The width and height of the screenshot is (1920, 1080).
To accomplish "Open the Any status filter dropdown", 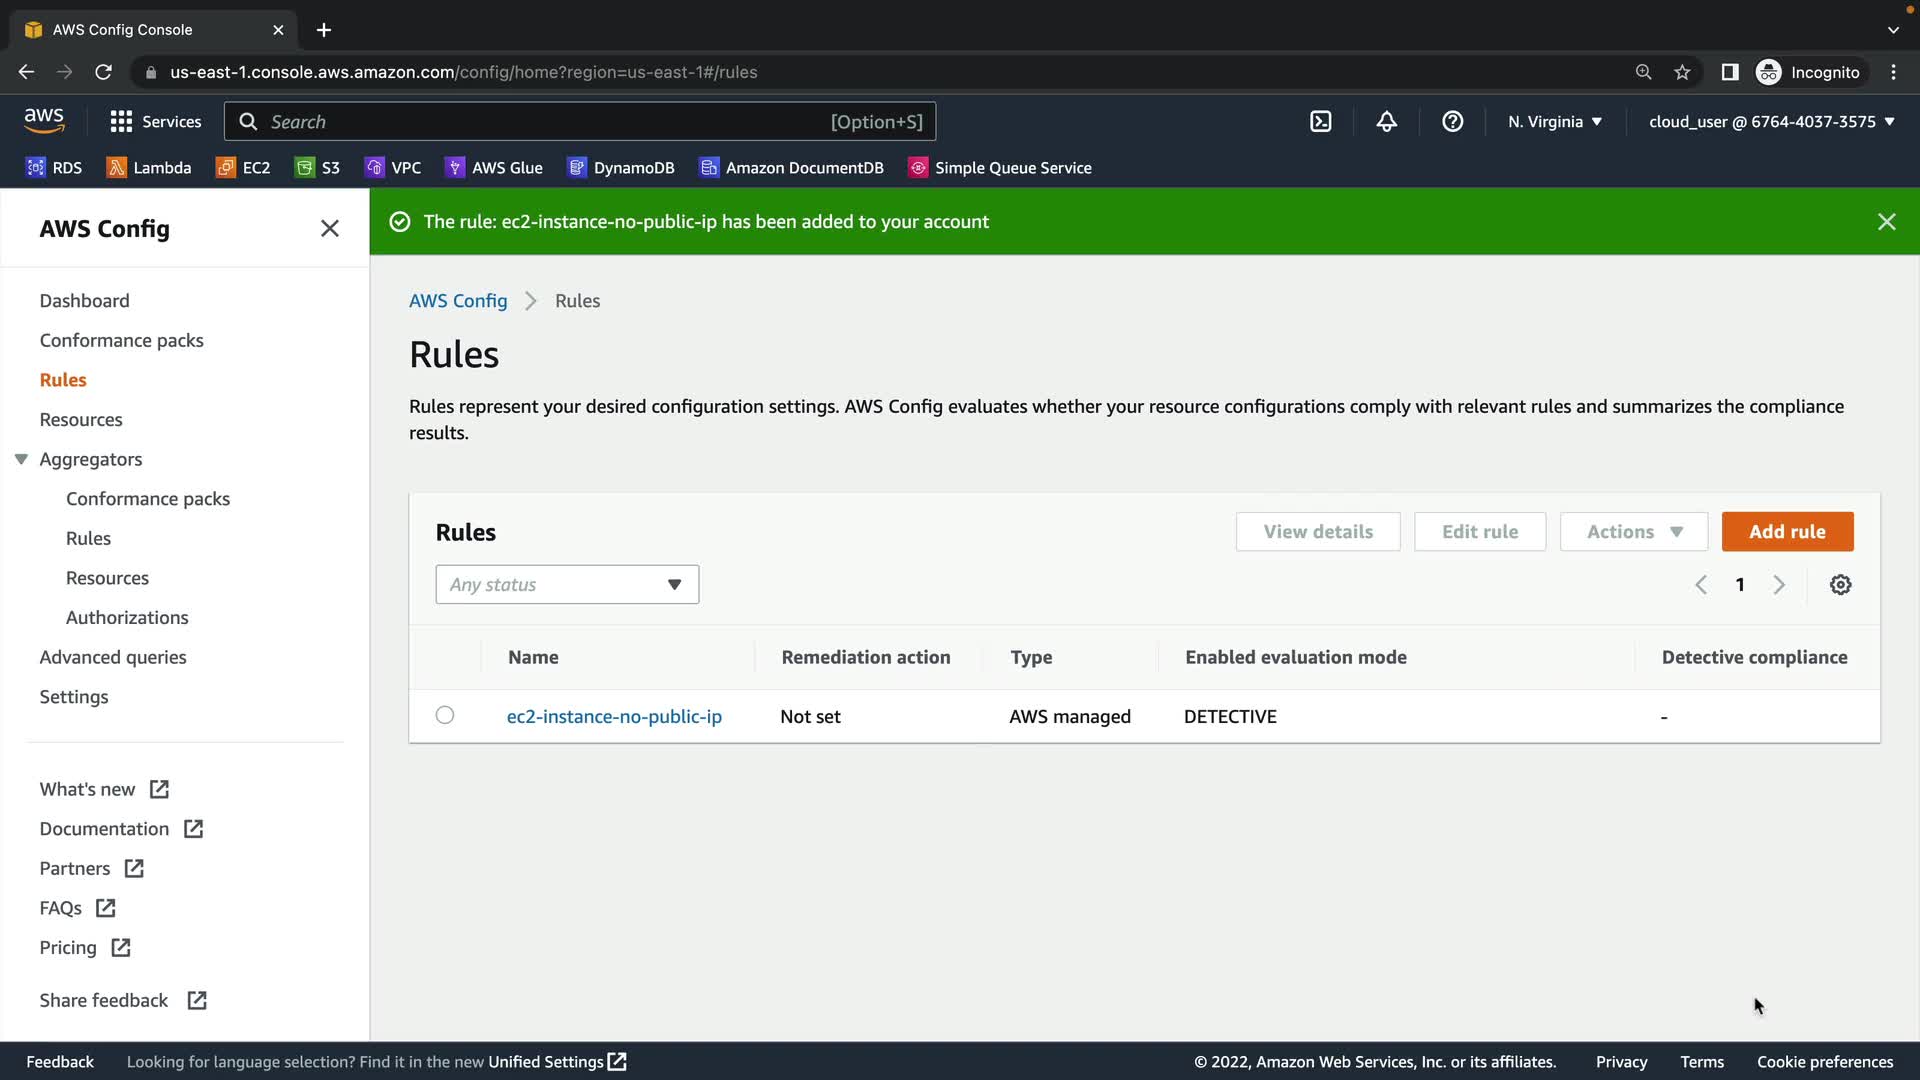I will coord(567,585).
